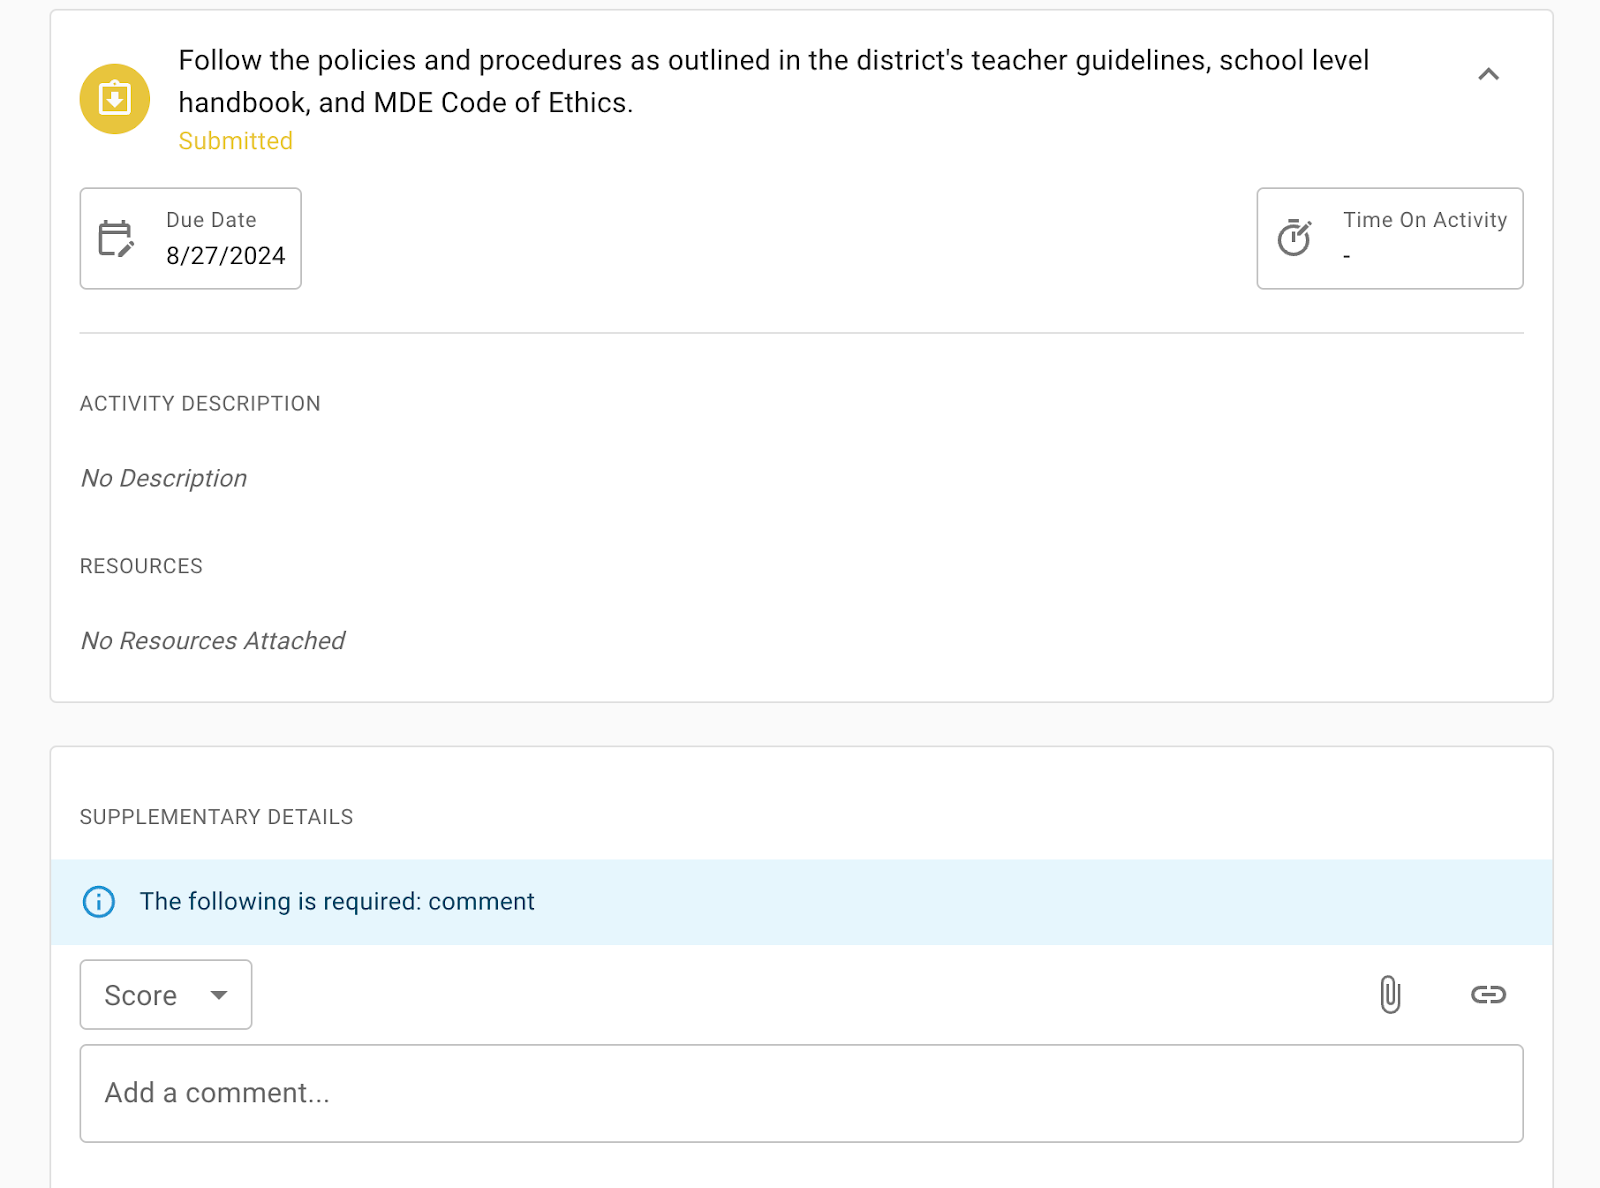This screenshot has height=1188, width=1600.
Task: Select the Due Date calendar icon
Action: click(114, 238)
